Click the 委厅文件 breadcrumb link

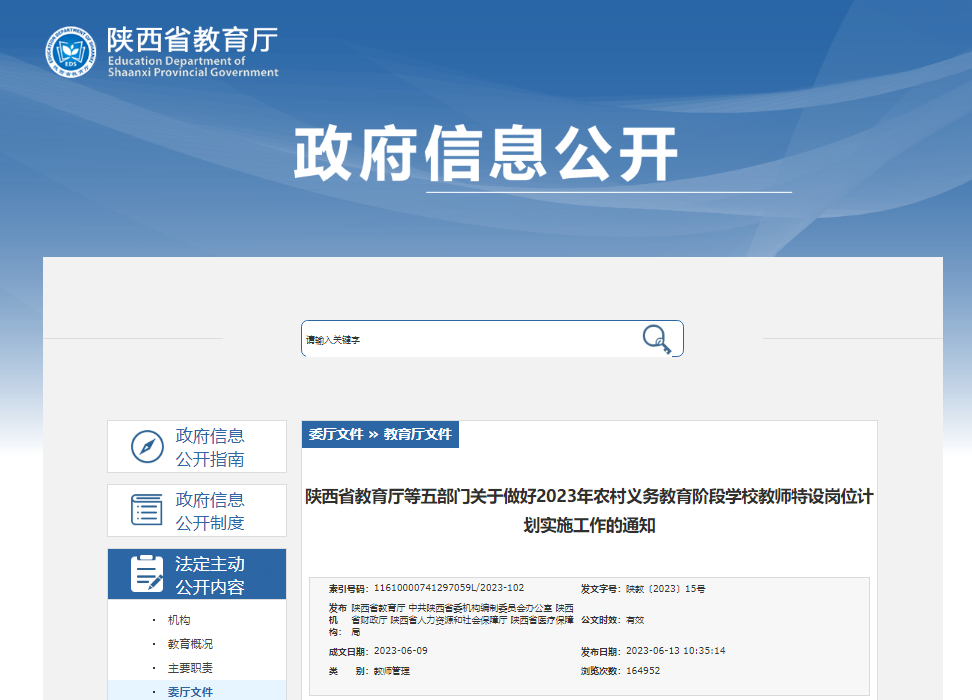[336, 435]
